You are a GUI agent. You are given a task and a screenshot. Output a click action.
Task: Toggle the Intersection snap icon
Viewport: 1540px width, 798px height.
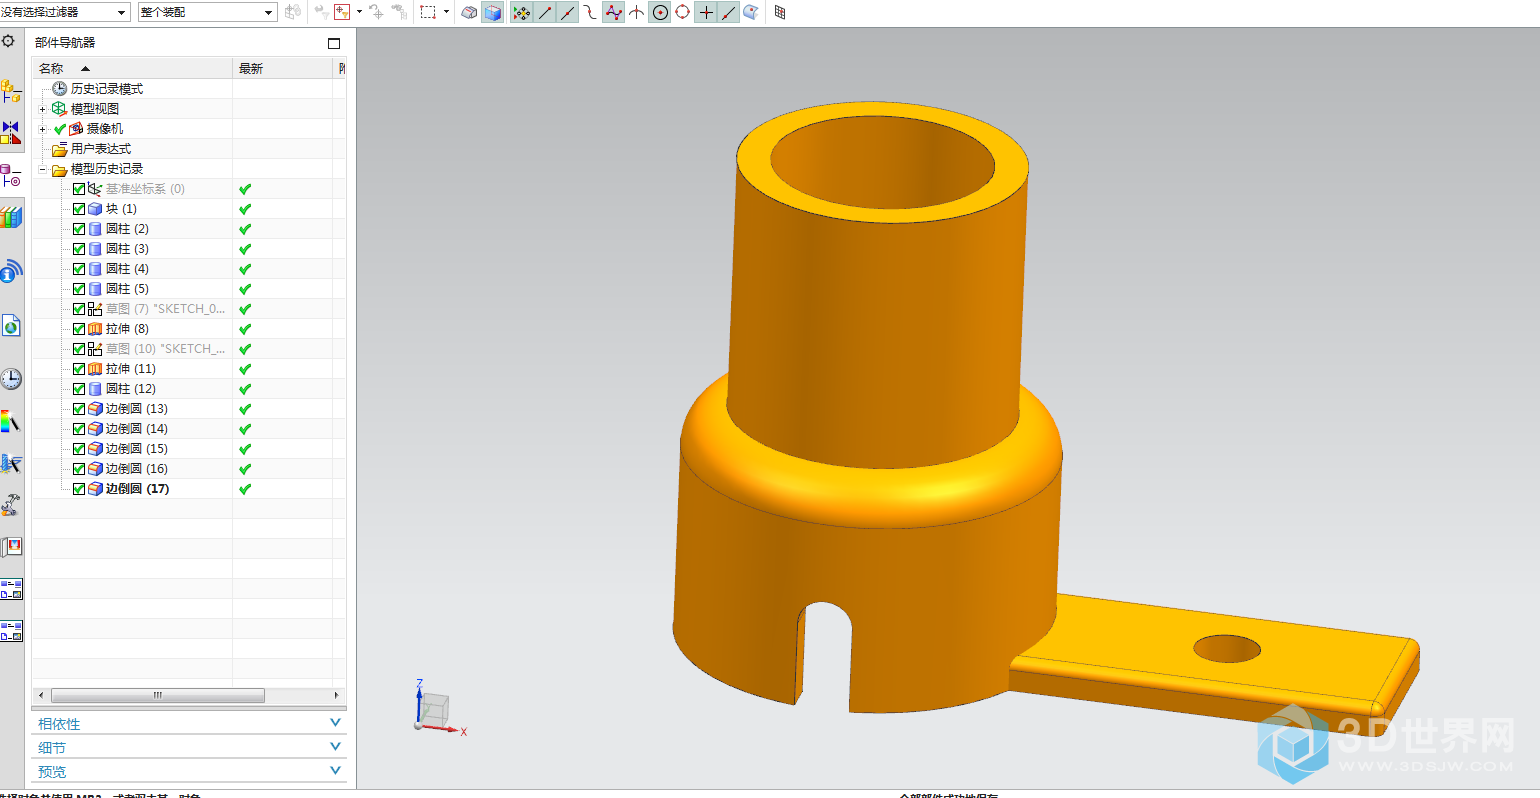click(636, 12)
